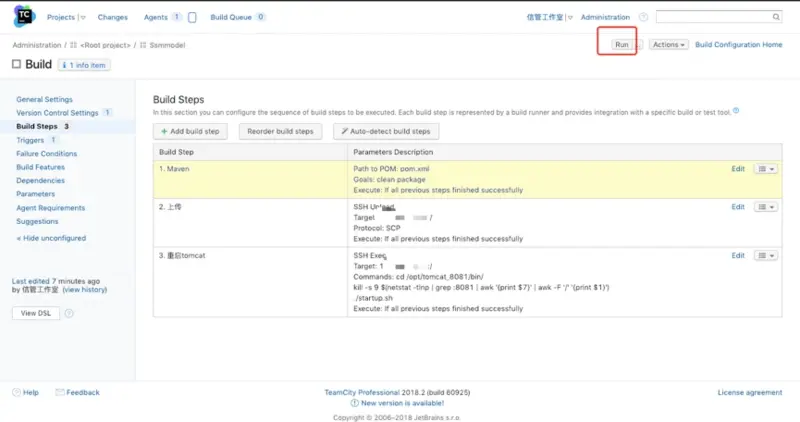Open Ssmmodel breadcrumb link
The width and height of the screenshot is (800, 422).
[167, 45]
